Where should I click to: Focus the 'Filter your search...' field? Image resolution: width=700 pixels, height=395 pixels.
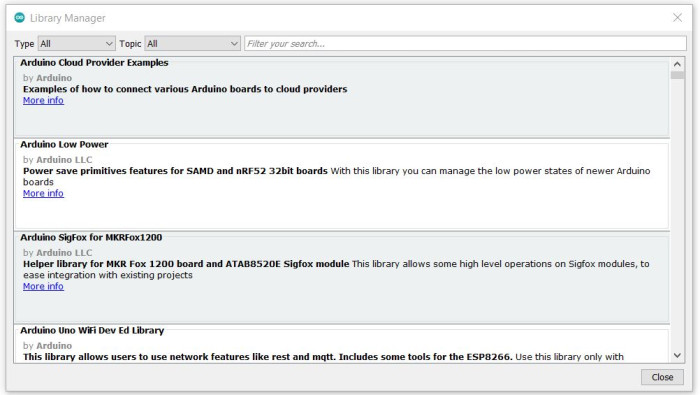465,44
